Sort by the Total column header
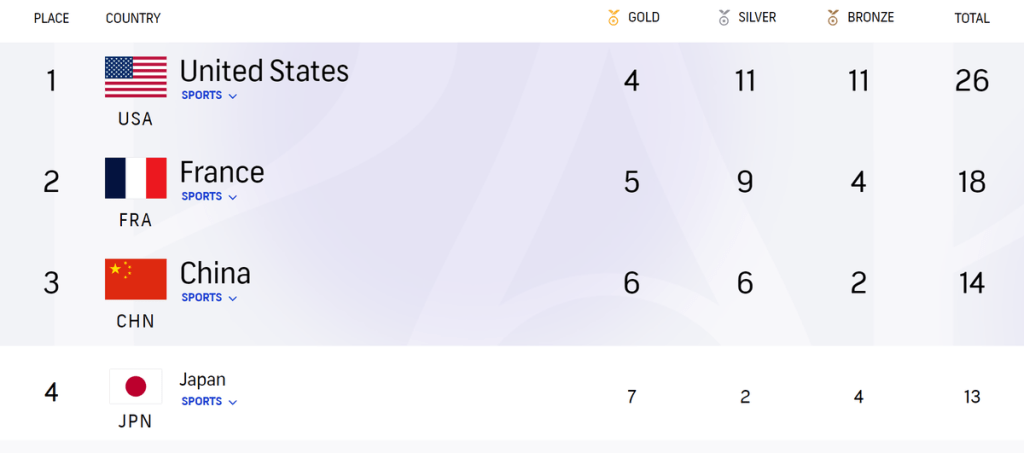The width and height of the screenshot is (1024, 453). (x=972, y=18)
